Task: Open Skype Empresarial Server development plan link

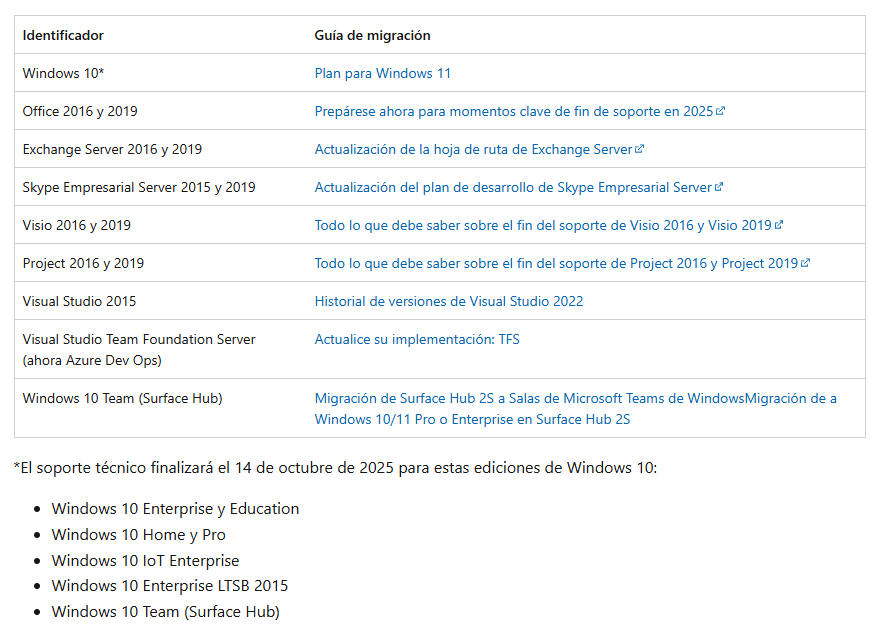Action: pyautogui.click(x=512, y=187)
